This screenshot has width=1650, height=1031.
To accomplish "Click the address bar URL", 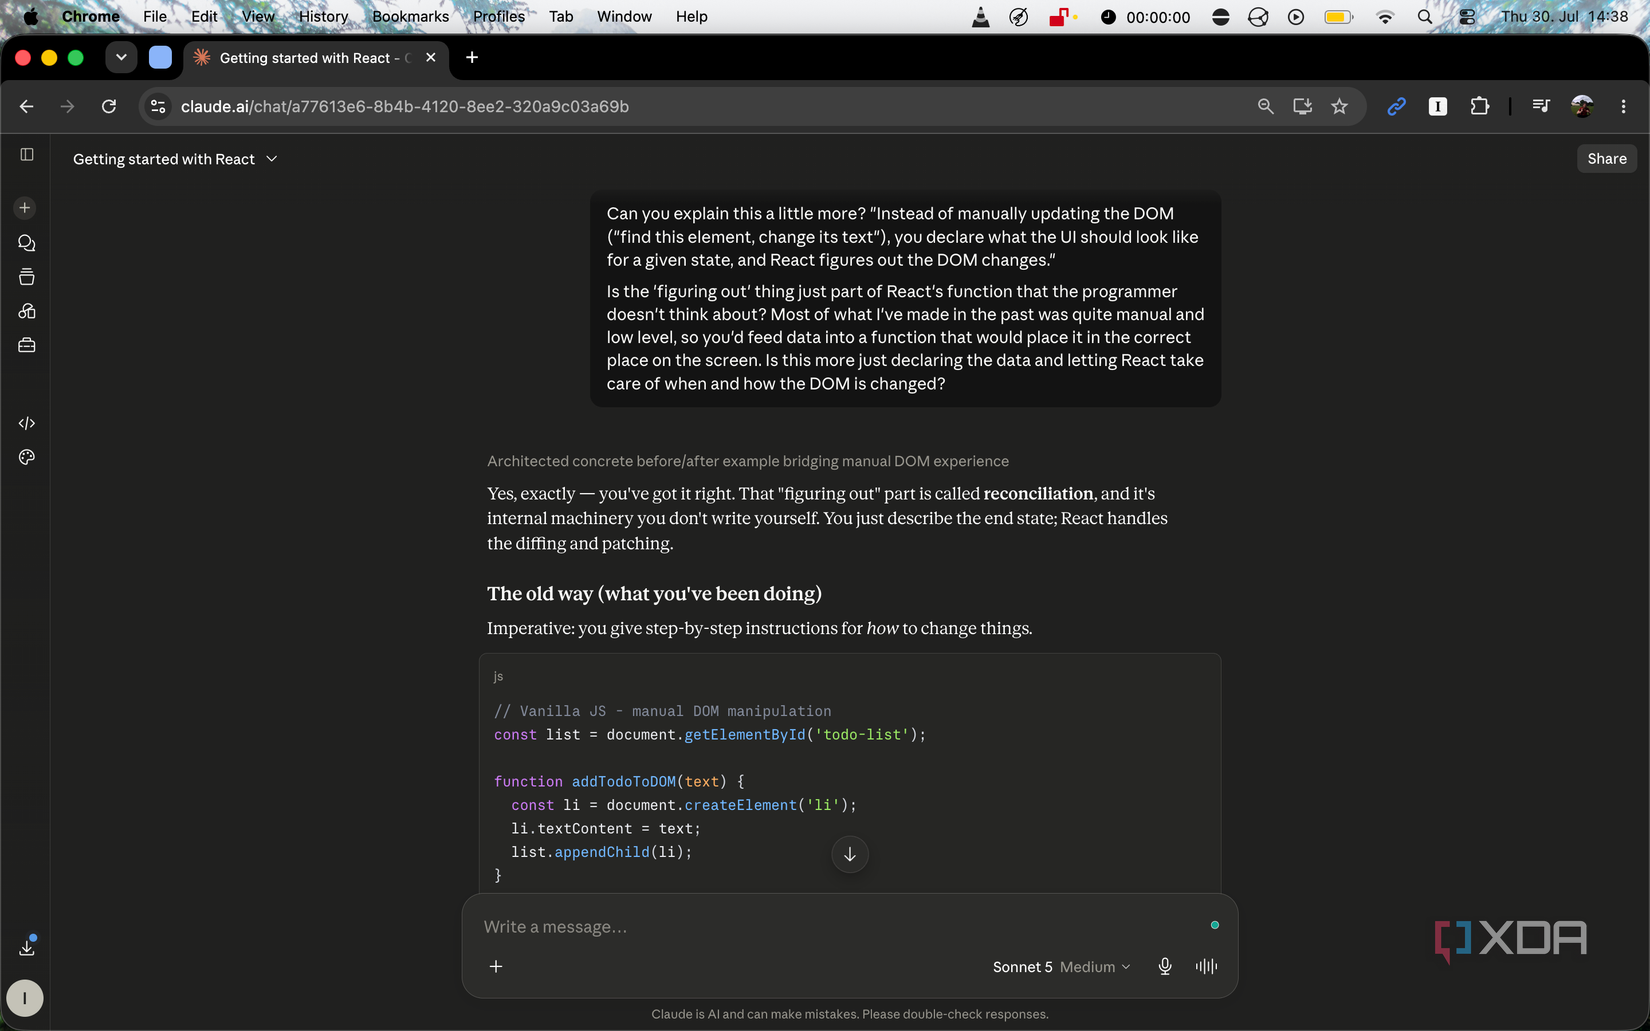I will pyautogui.click(x=405, y=106).
